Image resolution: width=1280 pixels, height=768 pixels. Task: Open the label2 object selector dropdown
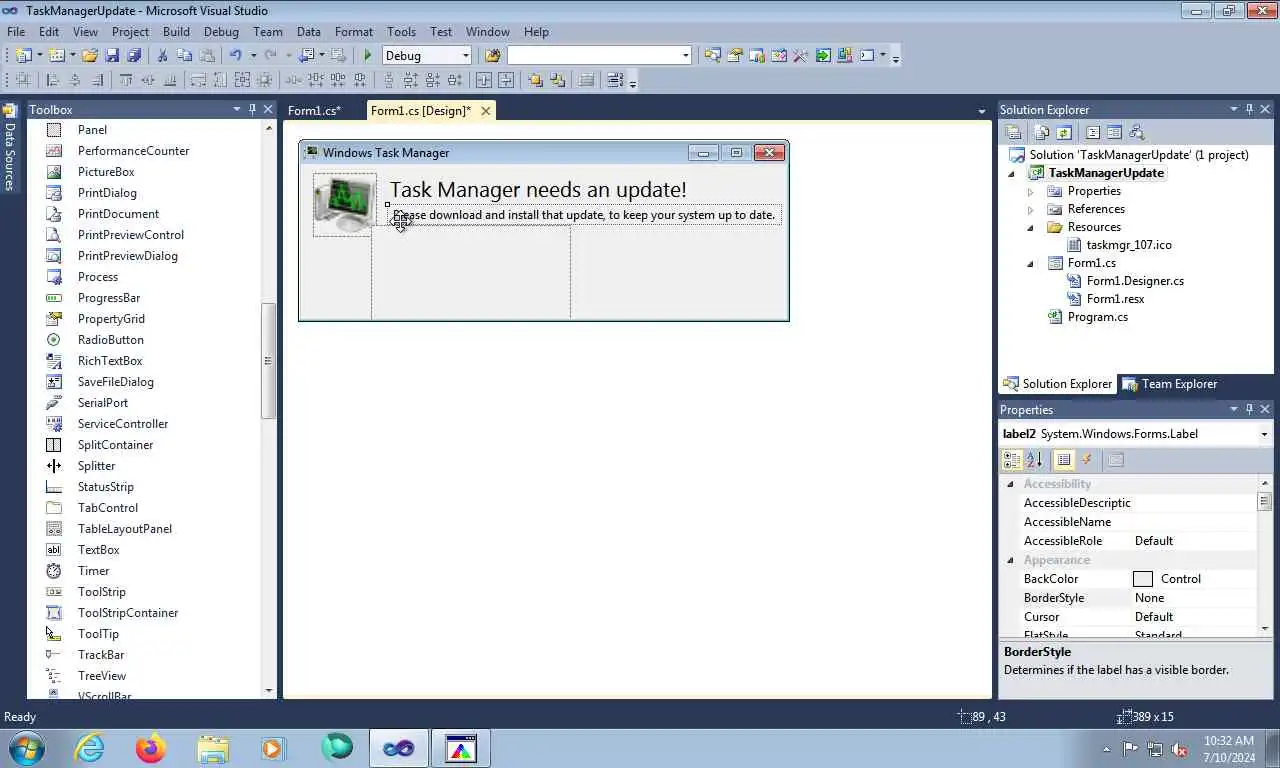click(1264, 434)
